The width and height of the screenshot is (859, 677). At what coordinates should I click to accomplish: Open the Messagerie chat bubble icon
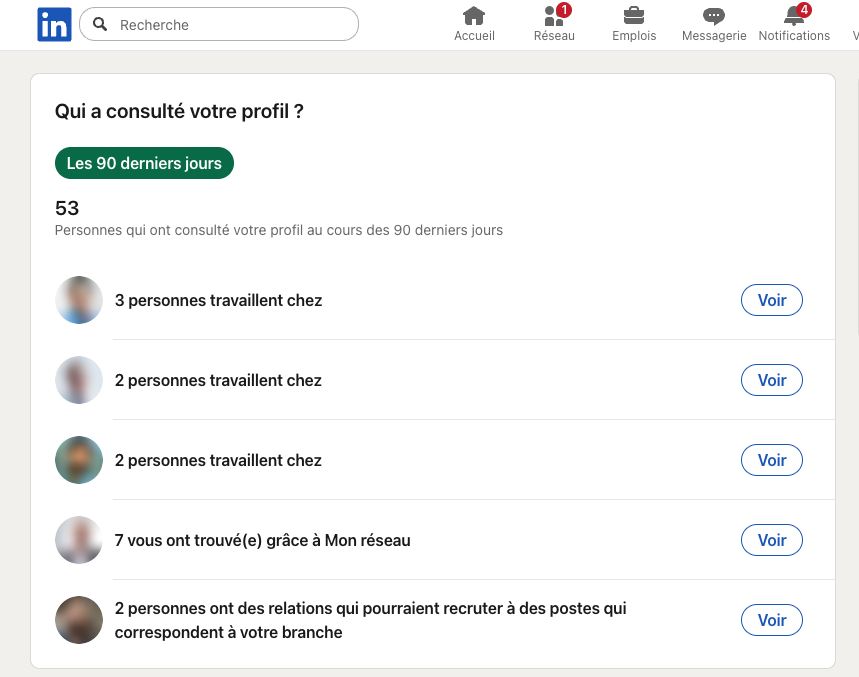(713, 16)
